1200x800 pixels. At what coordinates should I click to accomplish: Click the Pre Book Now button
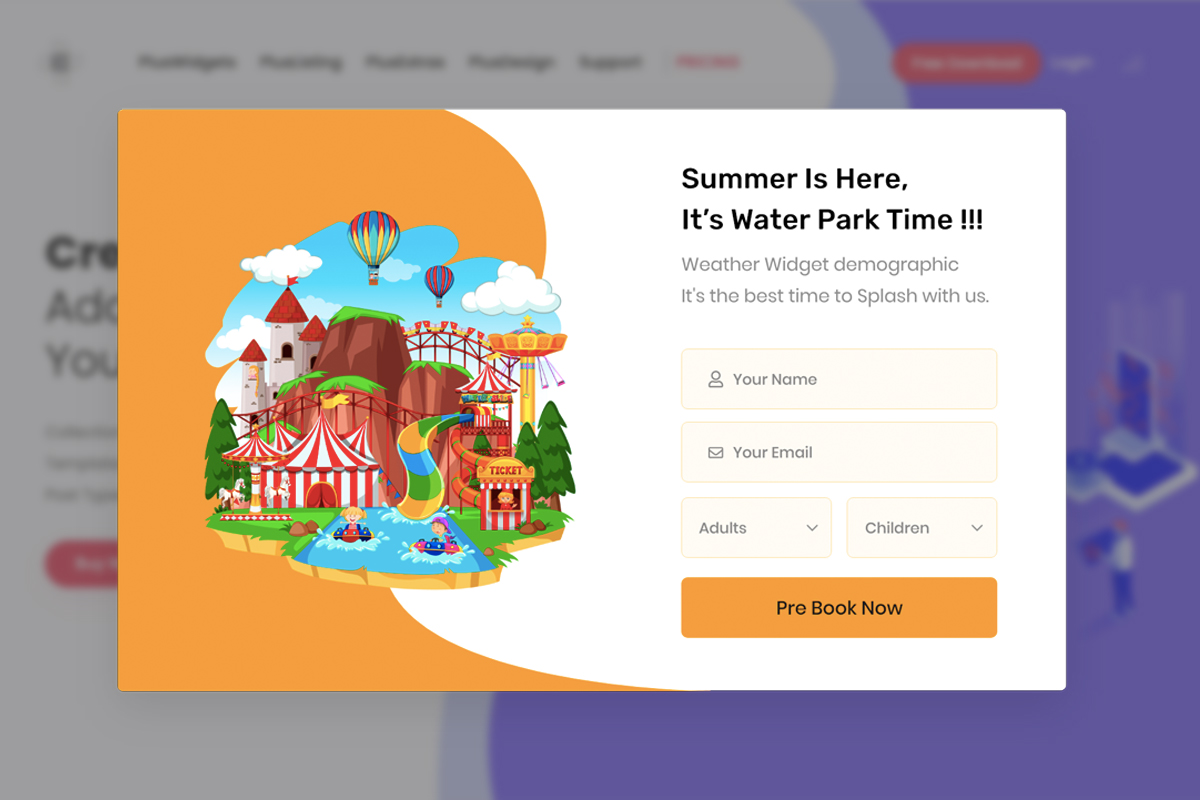pos(839,607)
